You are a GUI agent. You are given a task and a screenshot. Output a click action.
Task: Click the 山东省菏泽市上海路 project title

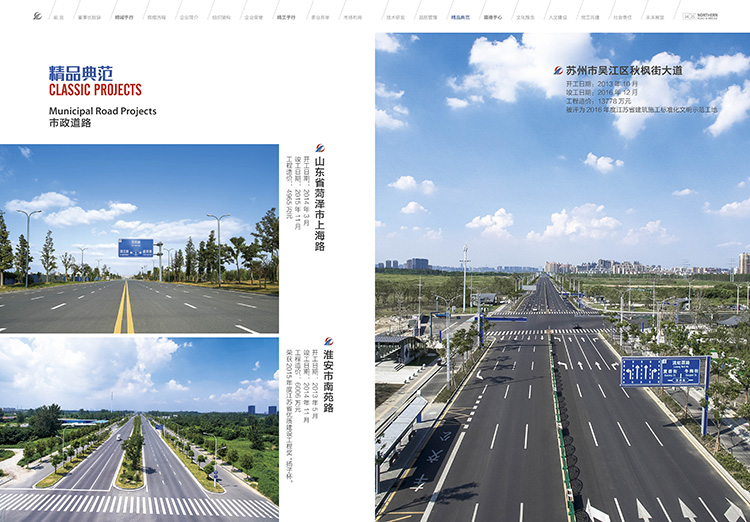pyautogui.click(x=319, y=205)
